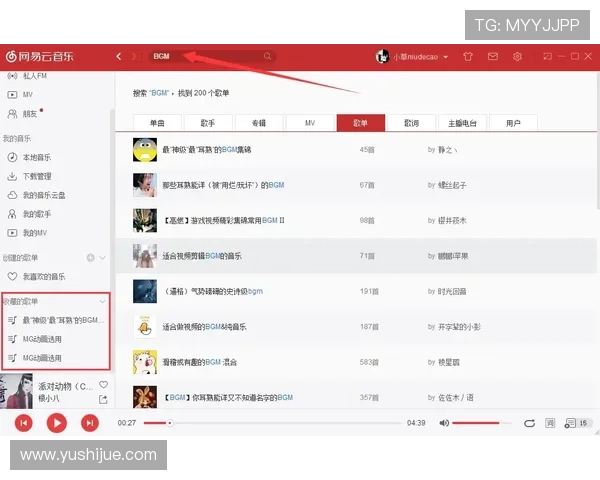The image size is (600, 480).
Task: Switch to the 用户 tab
Action: pos(514,123)
